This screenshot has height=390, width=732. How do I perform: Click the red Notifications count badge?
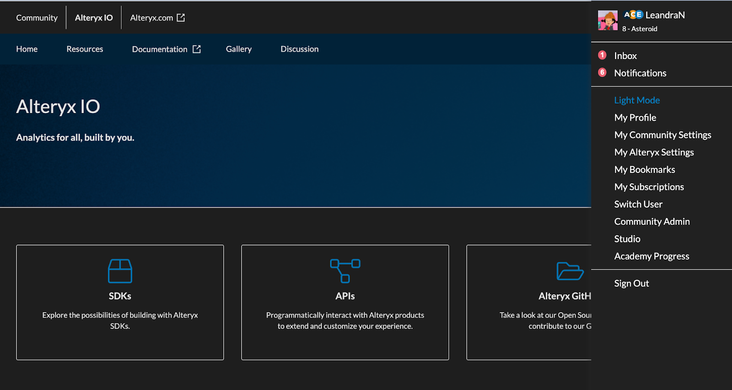pyautogui.click(x=602, y=72)
